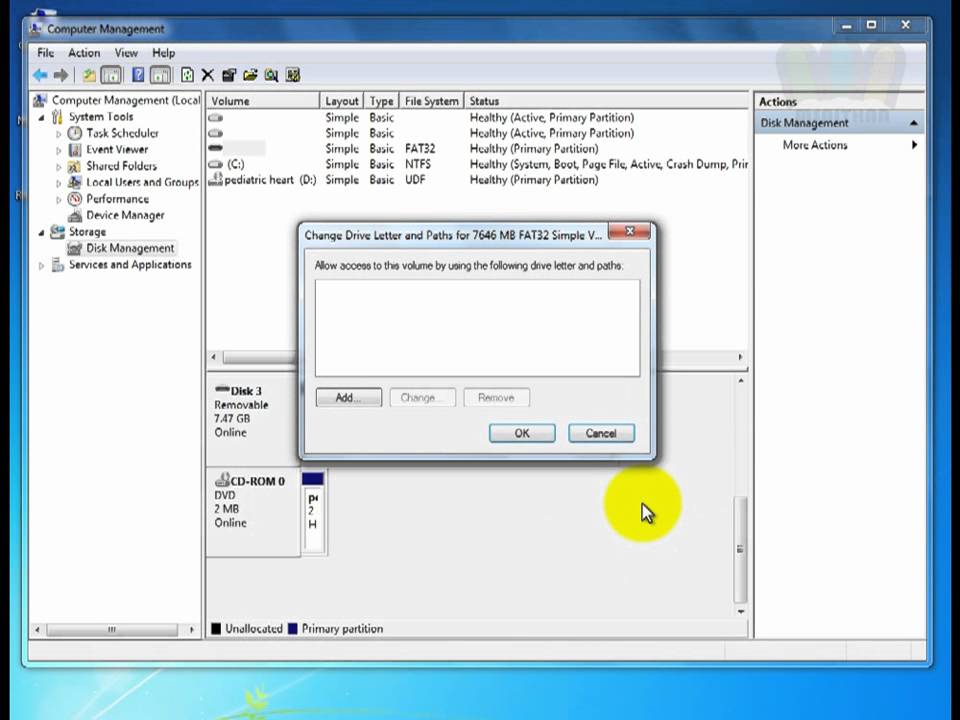
Task: Click the disk pane vertical scrollbar thumb
Action: pos(740,549)
